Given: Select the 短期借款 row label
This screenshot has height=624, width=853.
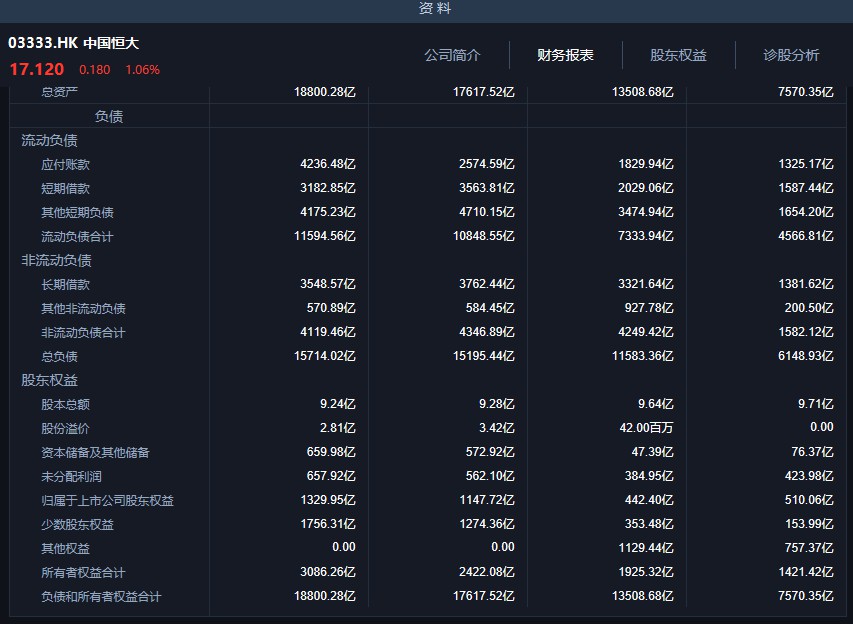Looking at the screenshot, I should [x=65, y=188].
